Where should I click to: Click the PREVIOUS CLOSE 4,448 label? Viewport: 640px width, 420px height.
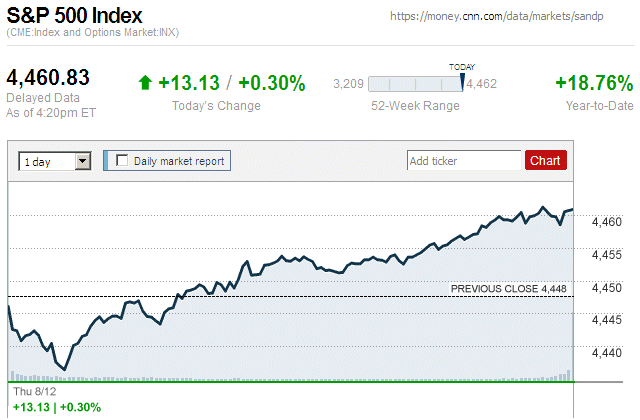point(509,289)
